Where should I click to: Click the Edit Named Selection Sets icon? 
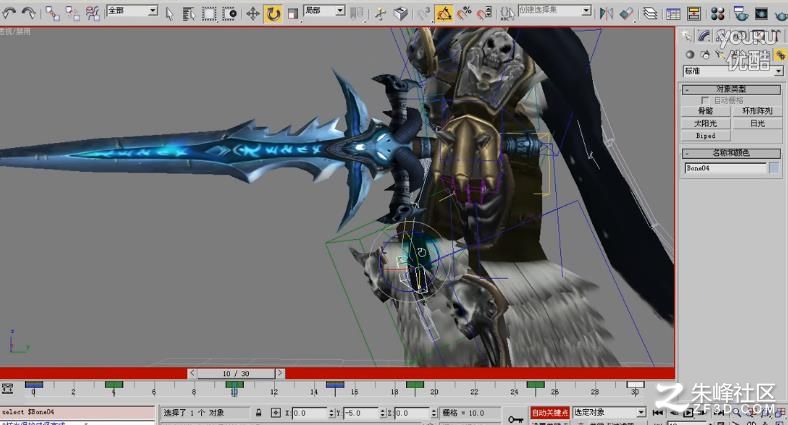pyautogui.click(x=507, y=14)
